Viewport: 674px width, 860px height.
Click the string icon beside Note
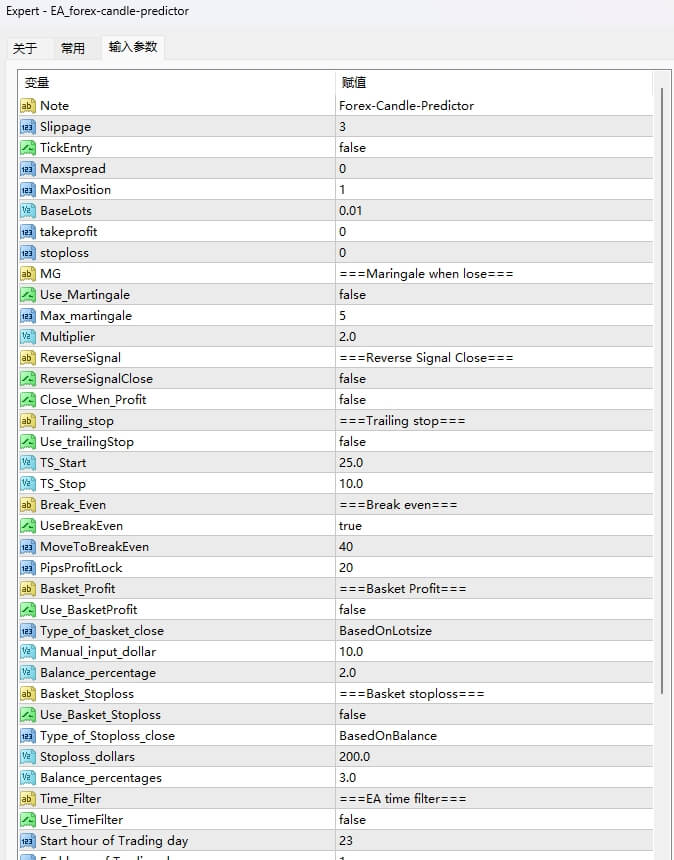tap(28, 106)
